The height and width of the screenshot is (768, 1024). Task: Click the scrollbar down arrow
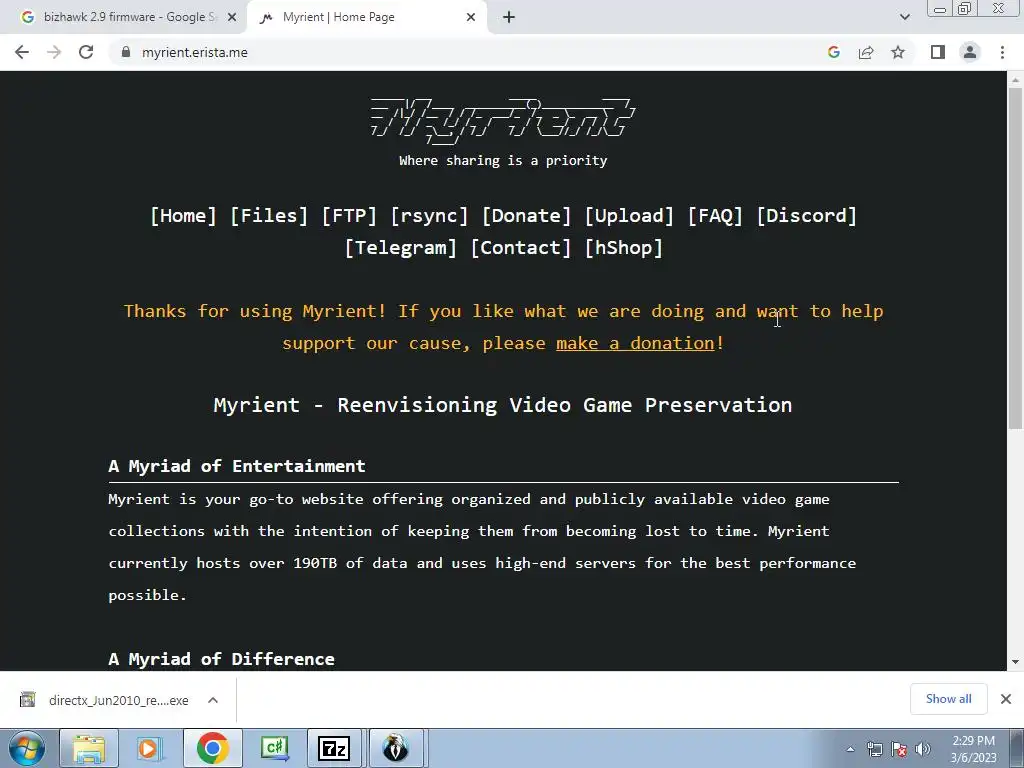click(1015, 662)
